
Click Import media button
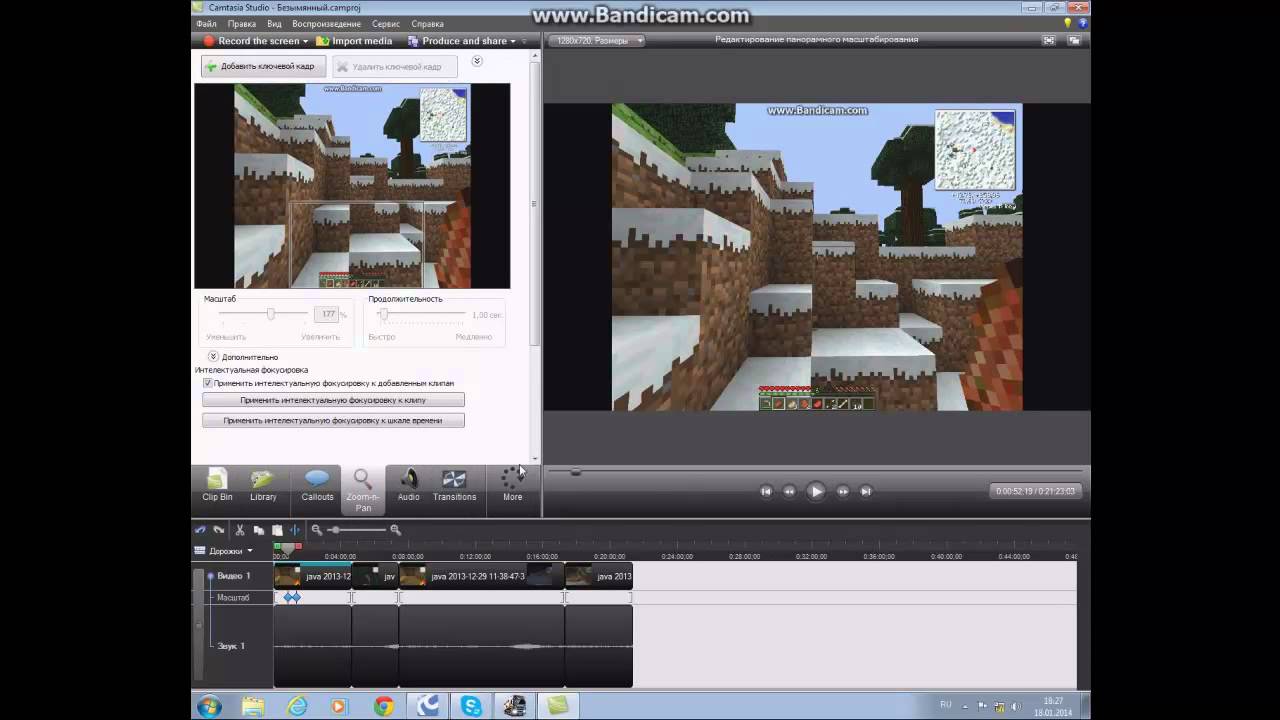coord(354,41)
